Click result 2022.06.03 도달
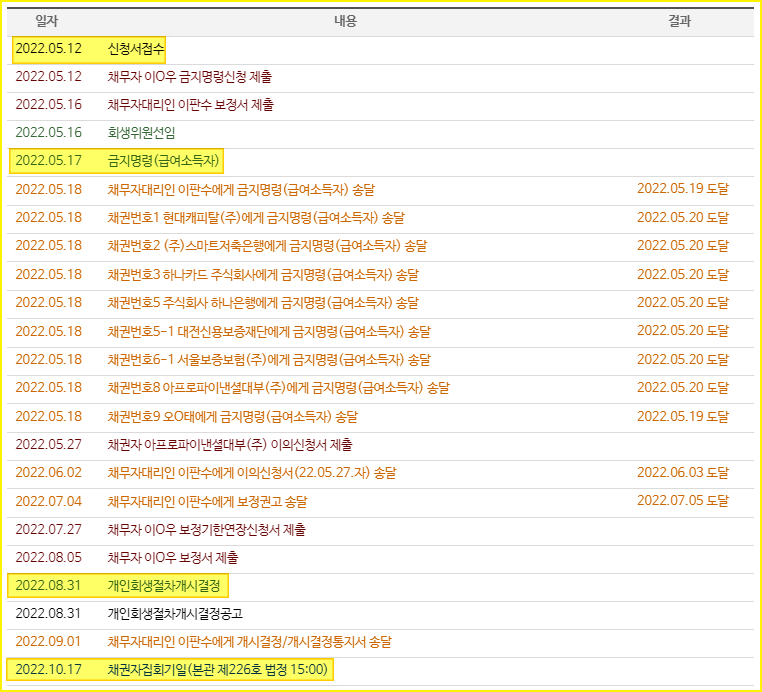This screenshot has height=692, width=762. (x=683, y=472)
